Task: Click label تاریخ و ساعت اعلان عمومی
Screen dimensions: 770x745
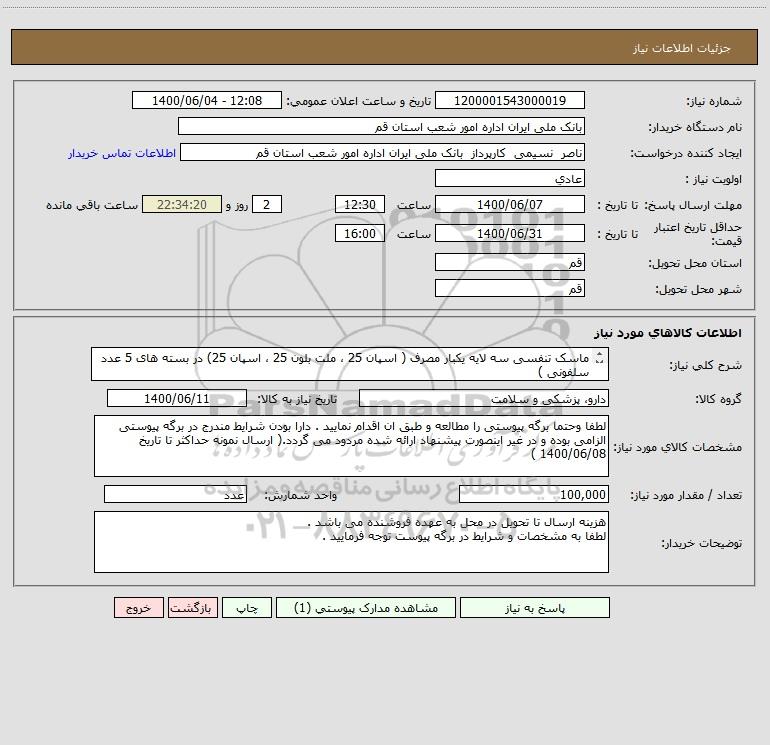Action: click(358, 101)
